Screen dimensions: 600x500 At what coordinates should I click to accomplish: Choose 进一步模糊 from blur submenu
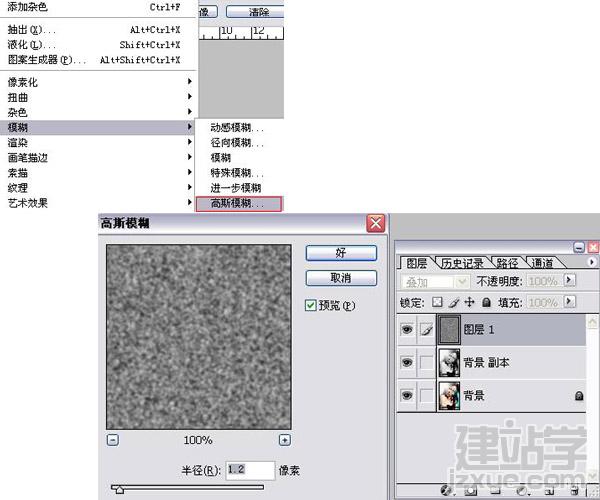(x=239, y=187)
